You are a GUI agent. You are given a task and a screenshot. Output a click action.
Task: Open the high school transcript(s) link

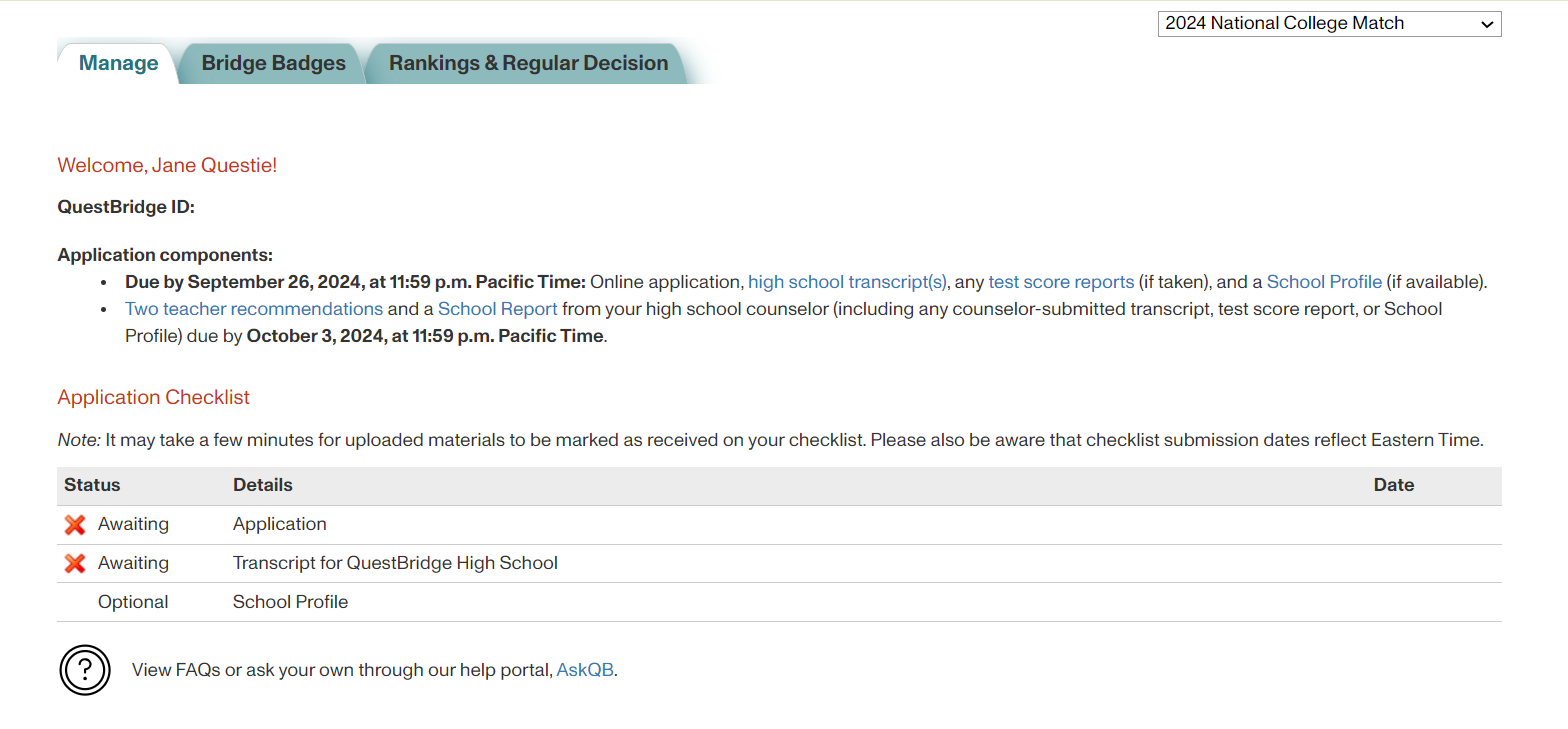point(847,282)
